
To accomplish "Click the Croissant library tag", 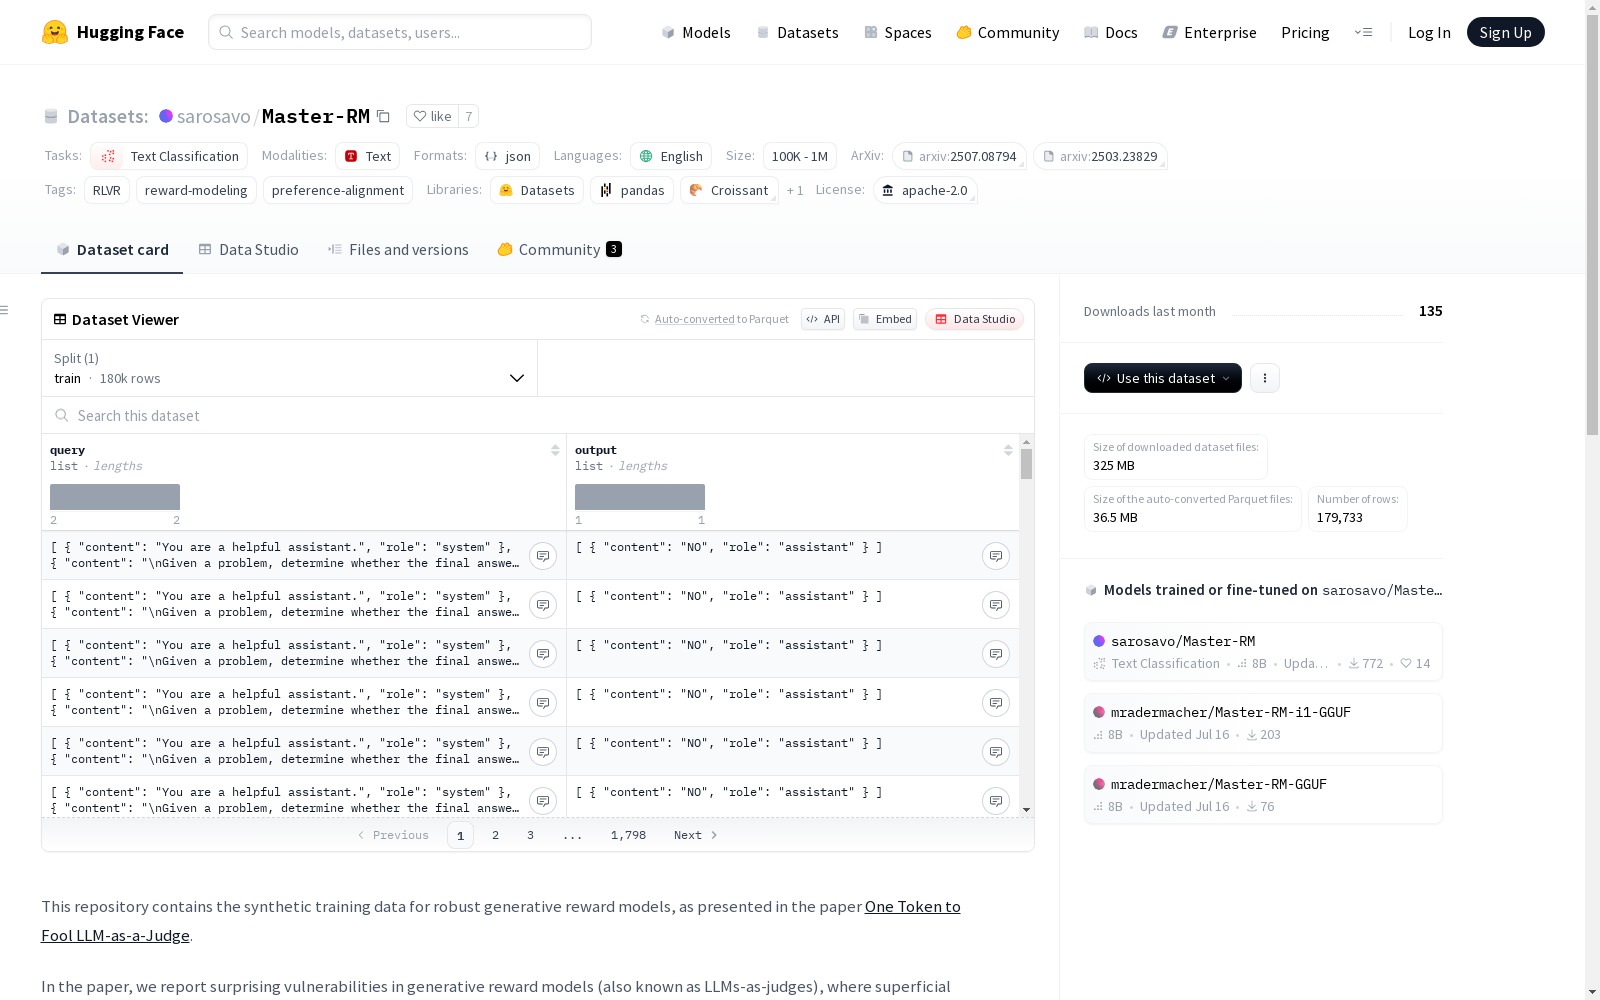I will coord(729,190).
